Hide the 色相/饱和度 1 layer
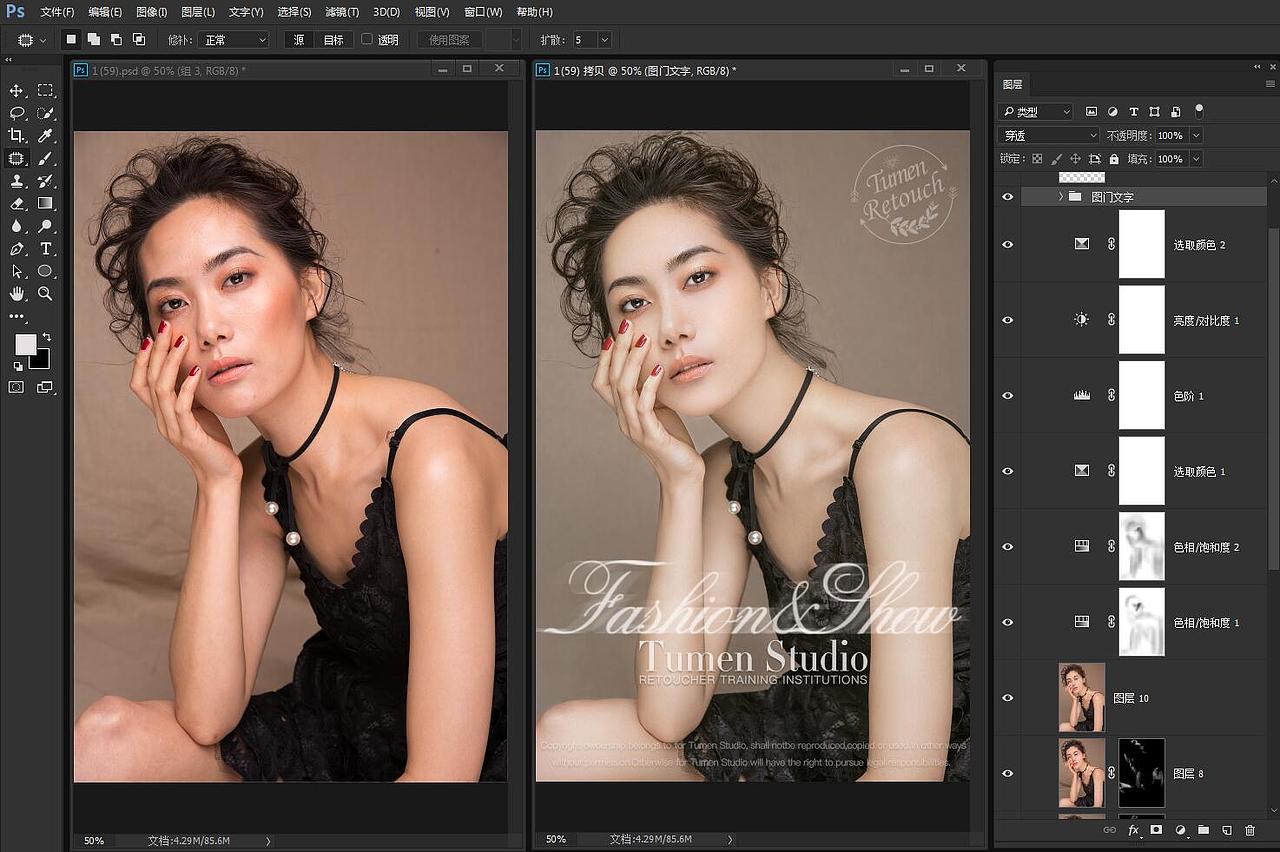 (x=1007, y=622)
